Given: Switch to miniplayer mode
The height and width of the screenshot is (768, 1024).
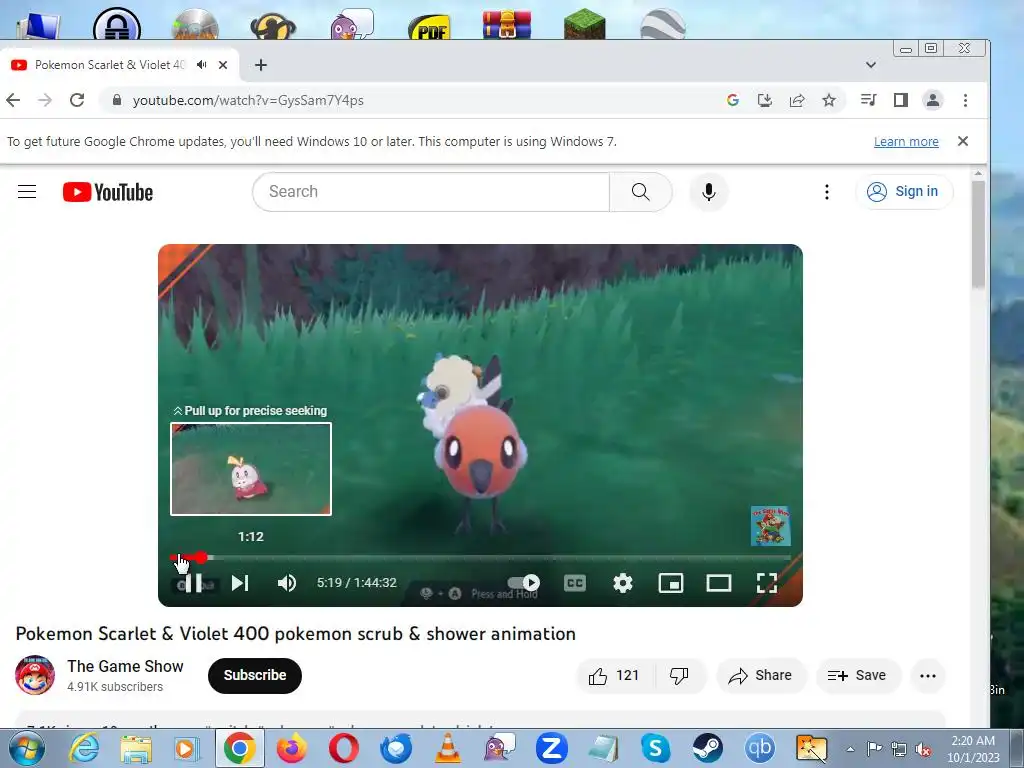Looking at the screenshot, I should (671, 583).
